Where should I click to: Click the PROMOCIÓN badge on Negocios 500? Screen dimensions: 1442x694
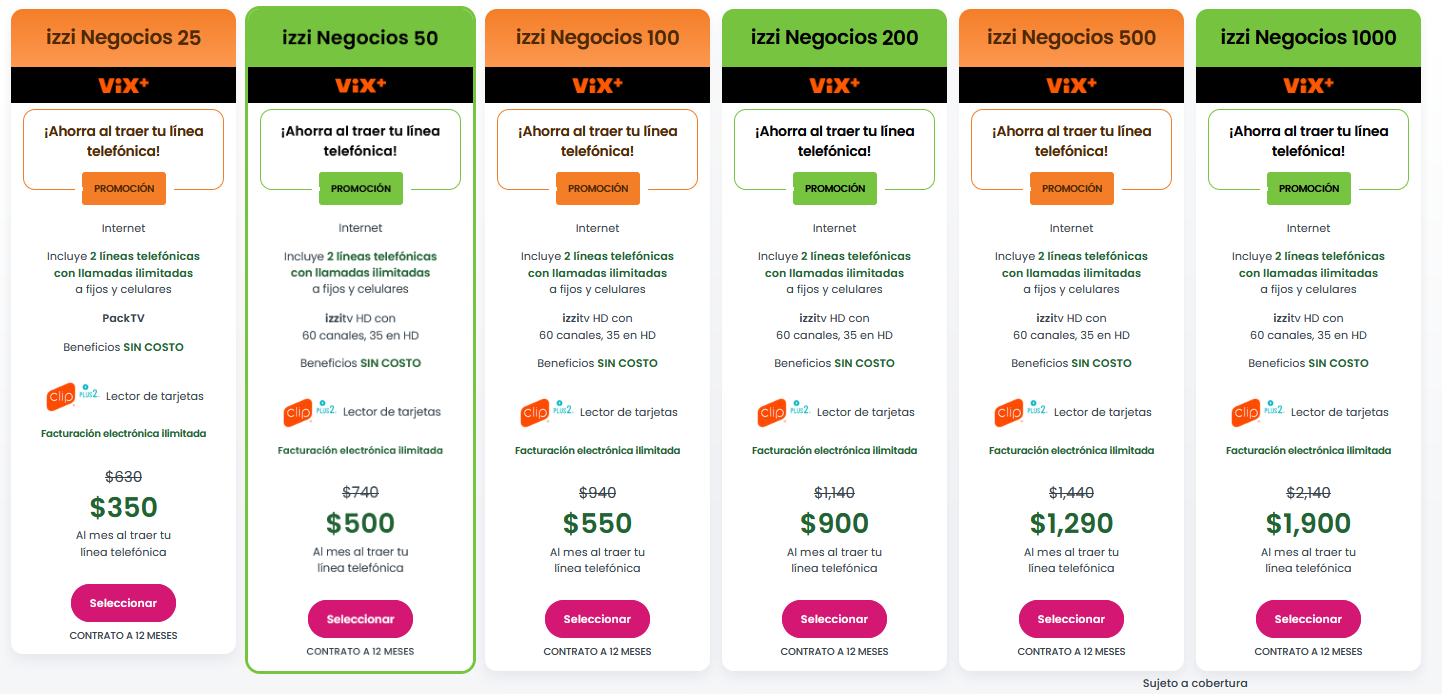click(1072, 188)
